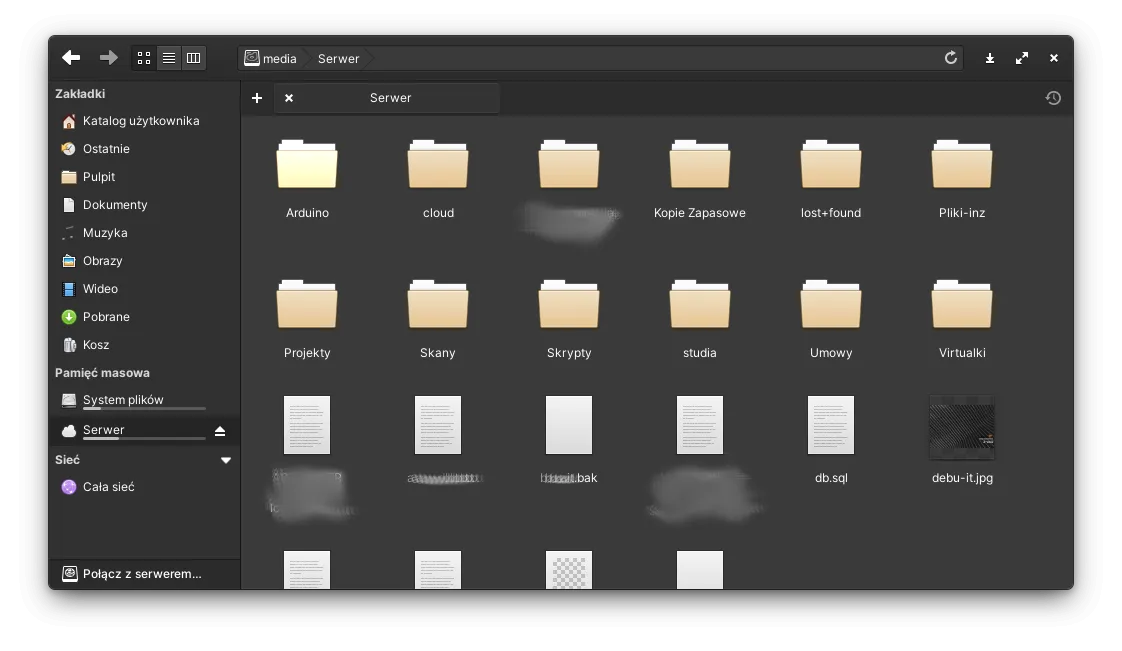Click the download arrow icon
Screen dimensions: 1122x651
990,59
